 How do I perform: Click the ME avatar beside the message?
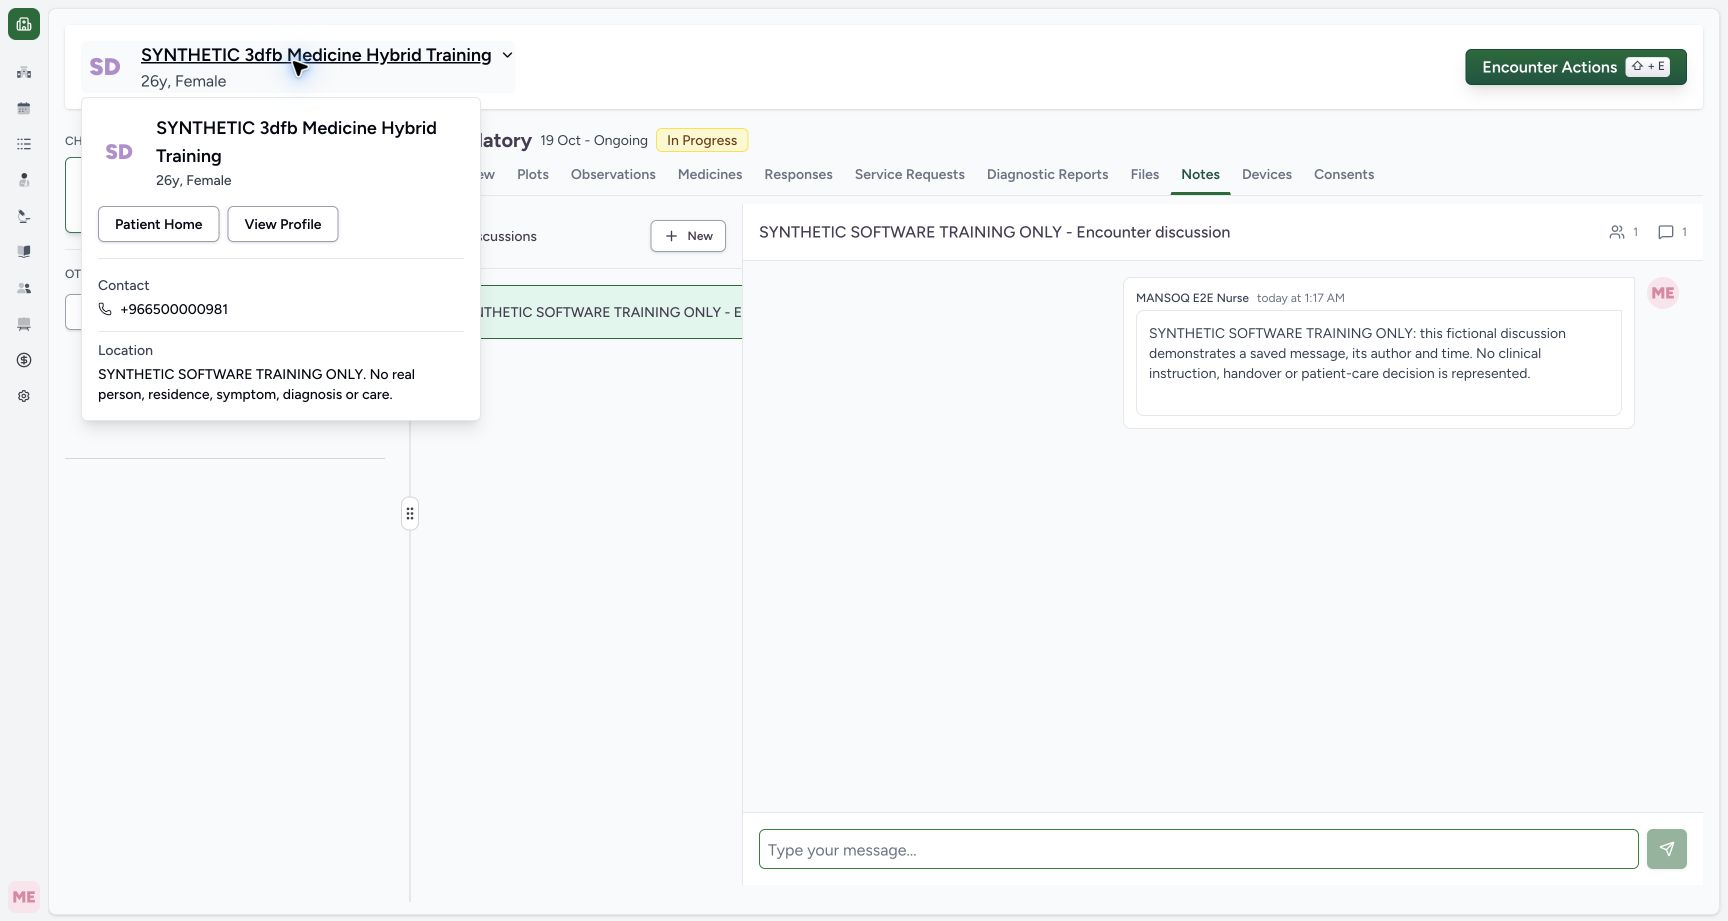click(1663, 293)
